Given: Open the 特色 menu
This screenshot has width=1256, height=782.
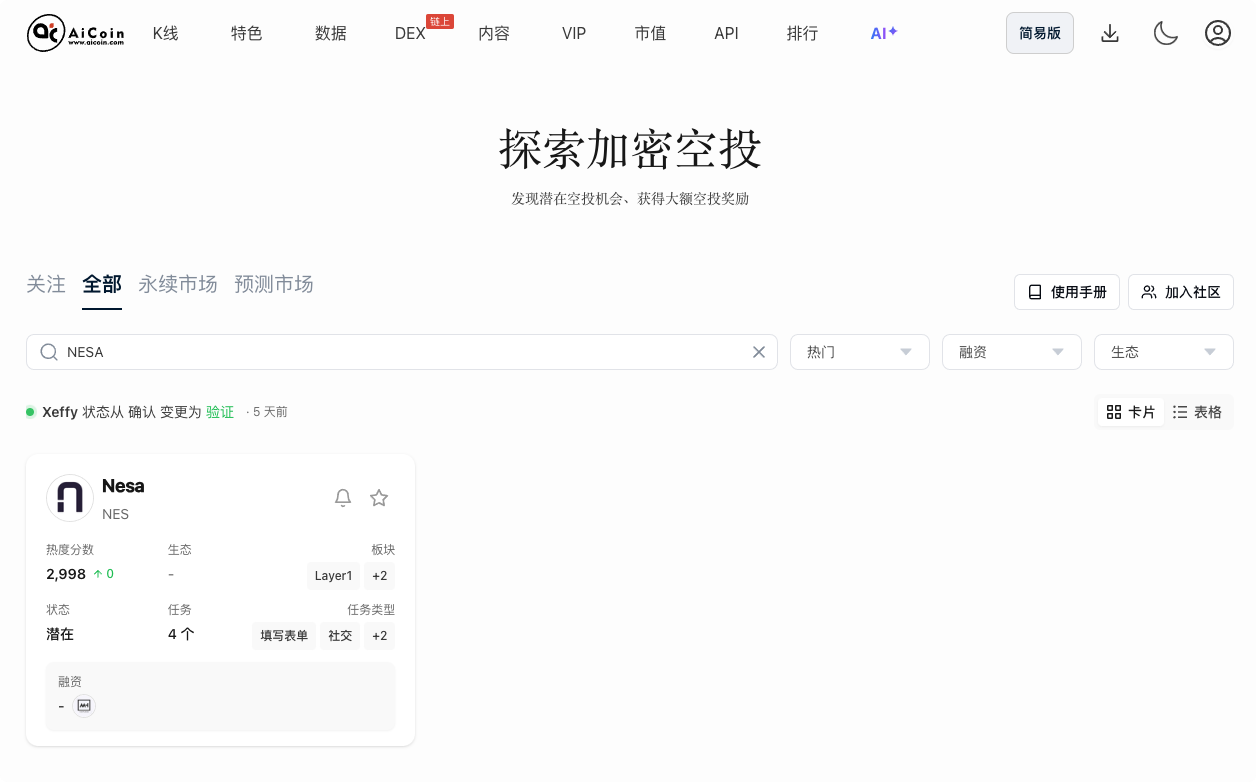Looking at the screenshot, I should click(x=247, y=33).
